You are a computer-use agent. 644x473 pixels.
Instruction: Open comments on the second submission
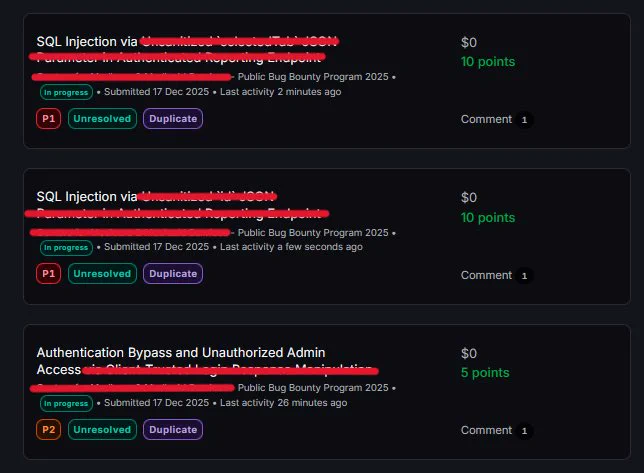(x=497, y=275)
